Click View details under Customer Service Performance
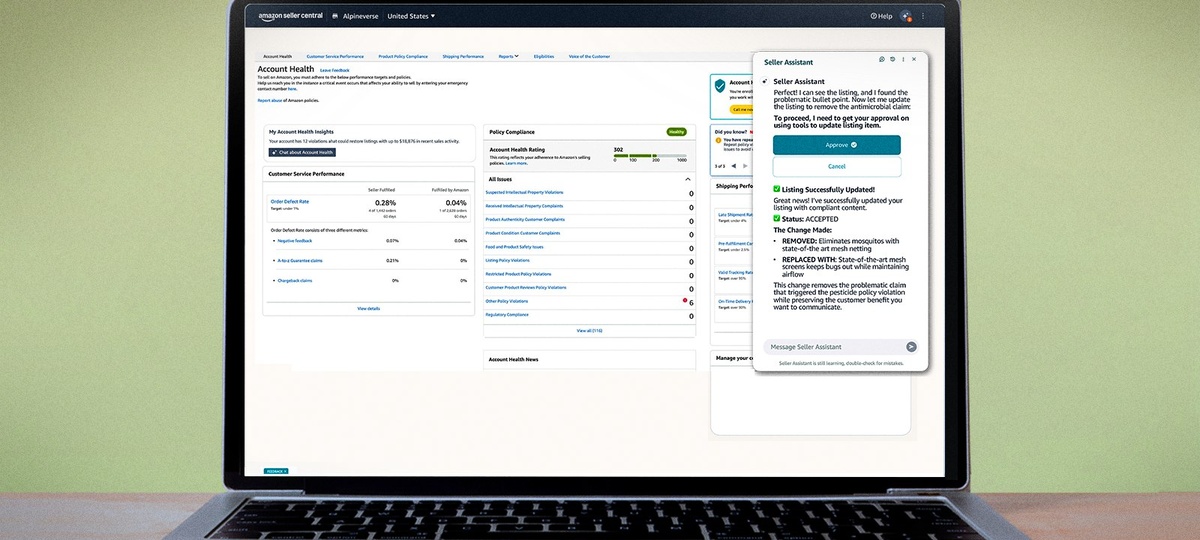 pos(368,308)
